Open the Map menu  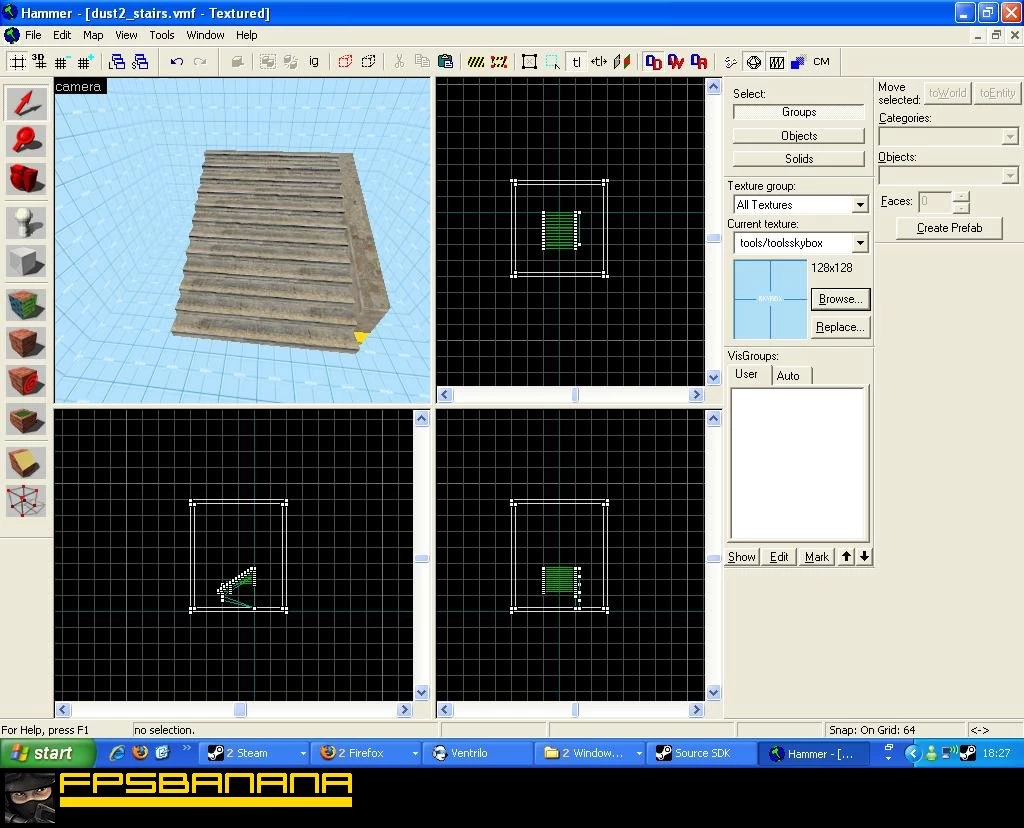[x=93, y=35]
